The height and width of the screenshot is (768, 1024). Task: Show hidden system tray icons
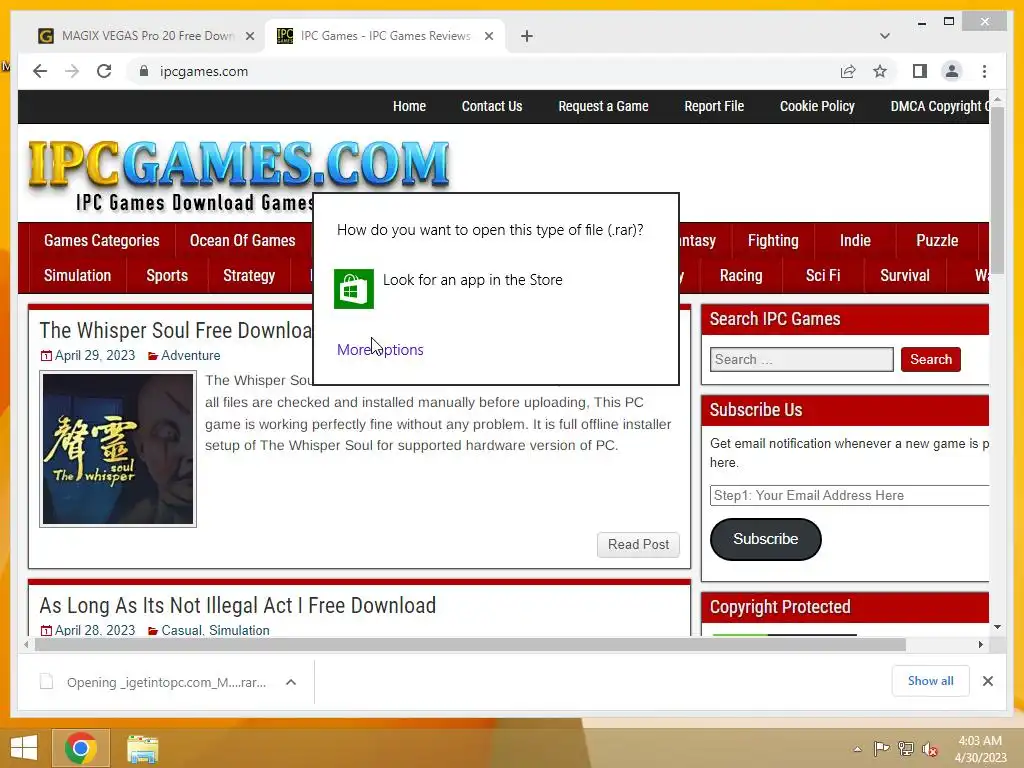(x=857, y=749)
